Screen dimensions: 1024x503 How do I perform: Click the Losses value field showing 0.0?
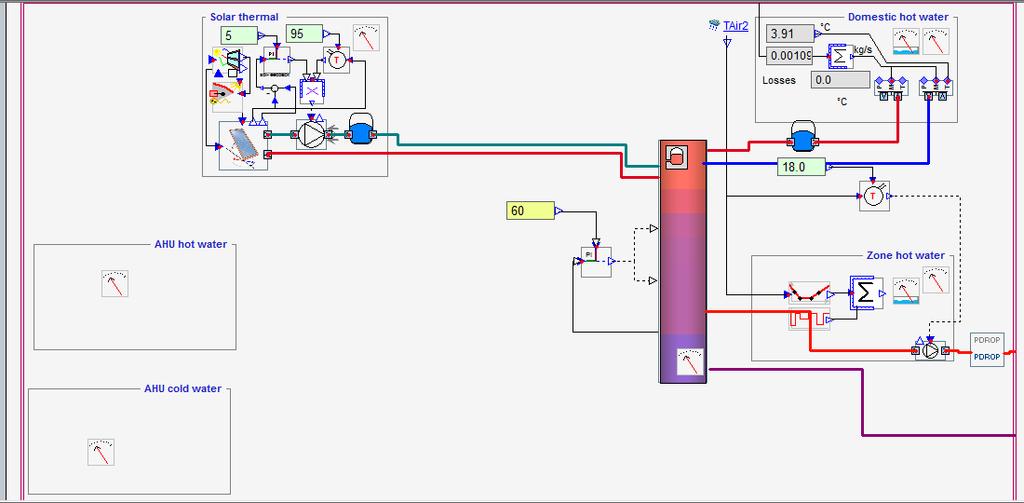coord(840,80)
